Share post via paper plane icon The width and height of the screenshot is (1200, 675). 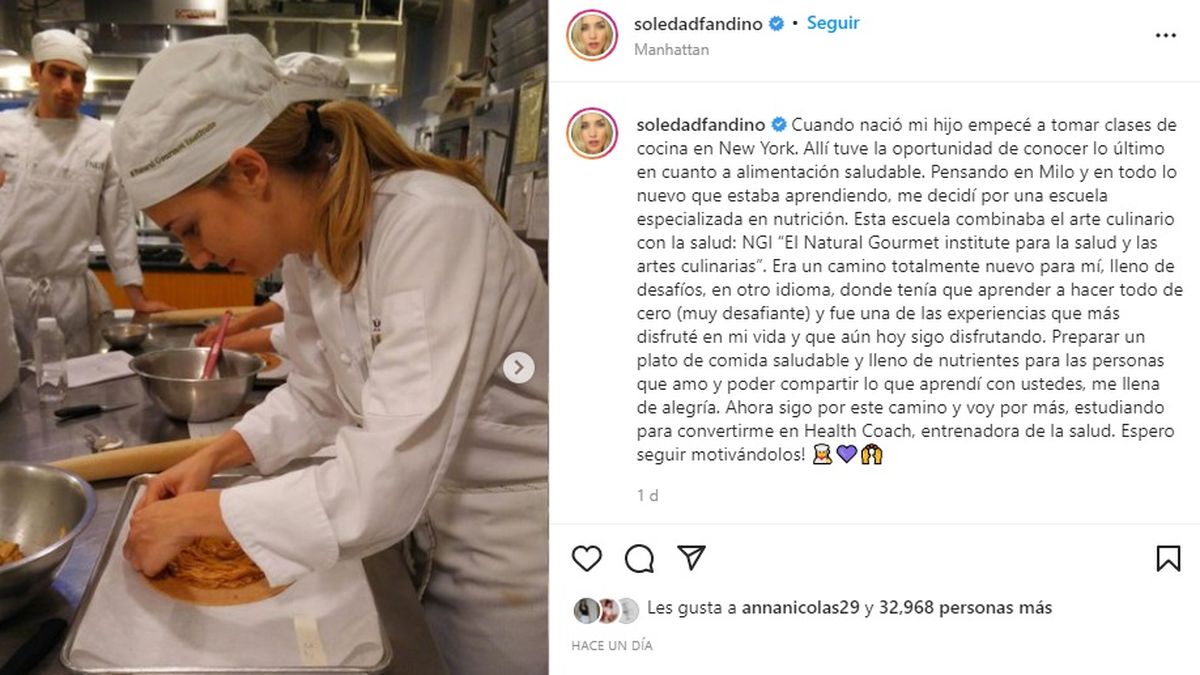pos(692,557)
